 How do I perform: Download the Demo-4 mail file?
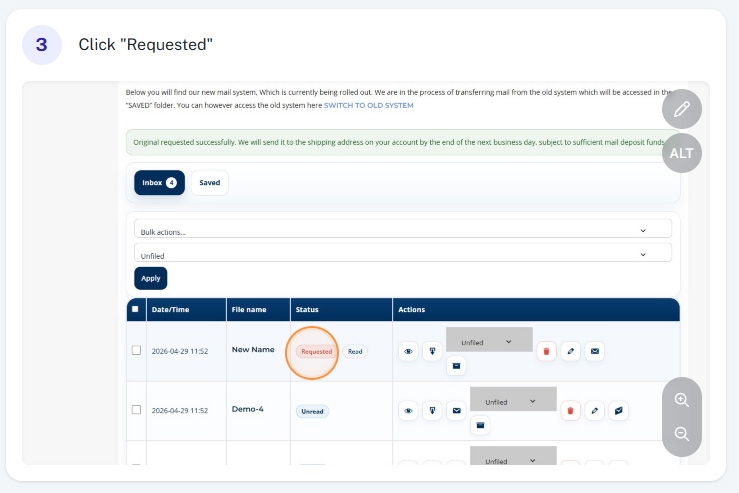click(x=432, y=411)
